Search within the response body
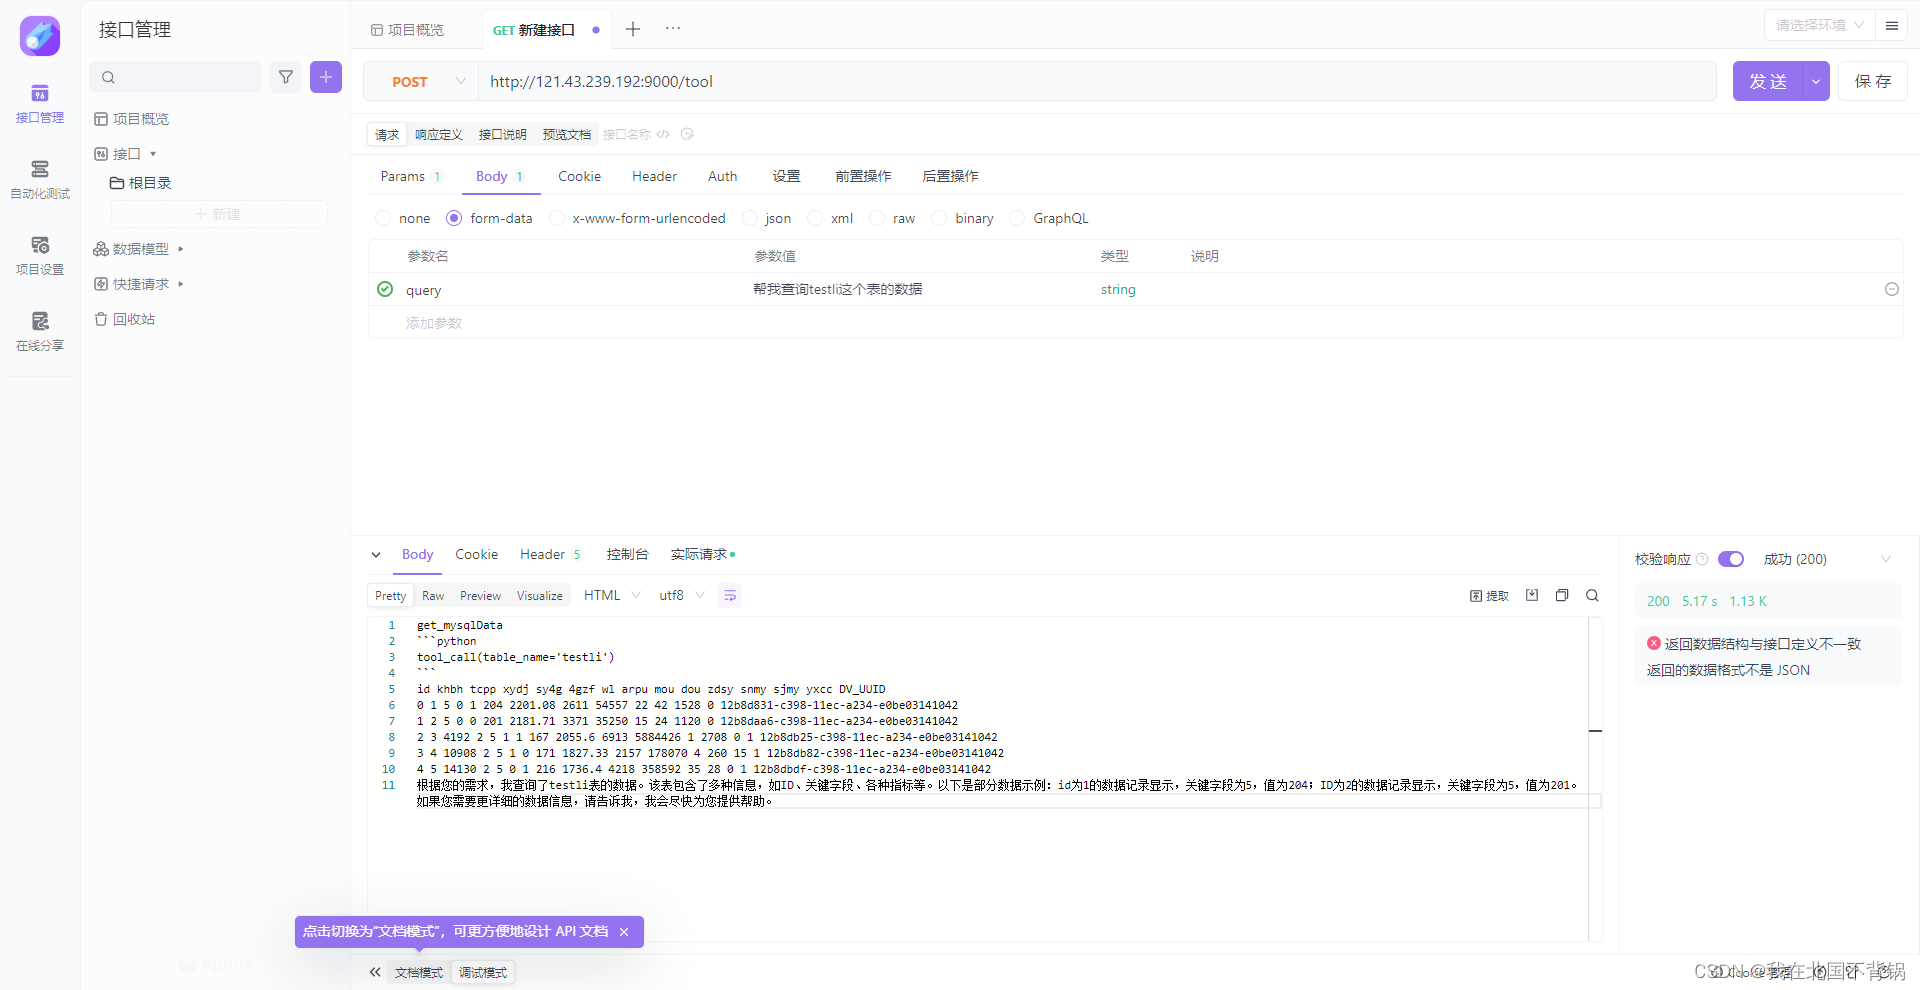Image resolution: width=1920 pixels, height=990 pixels. (1592, 595)
